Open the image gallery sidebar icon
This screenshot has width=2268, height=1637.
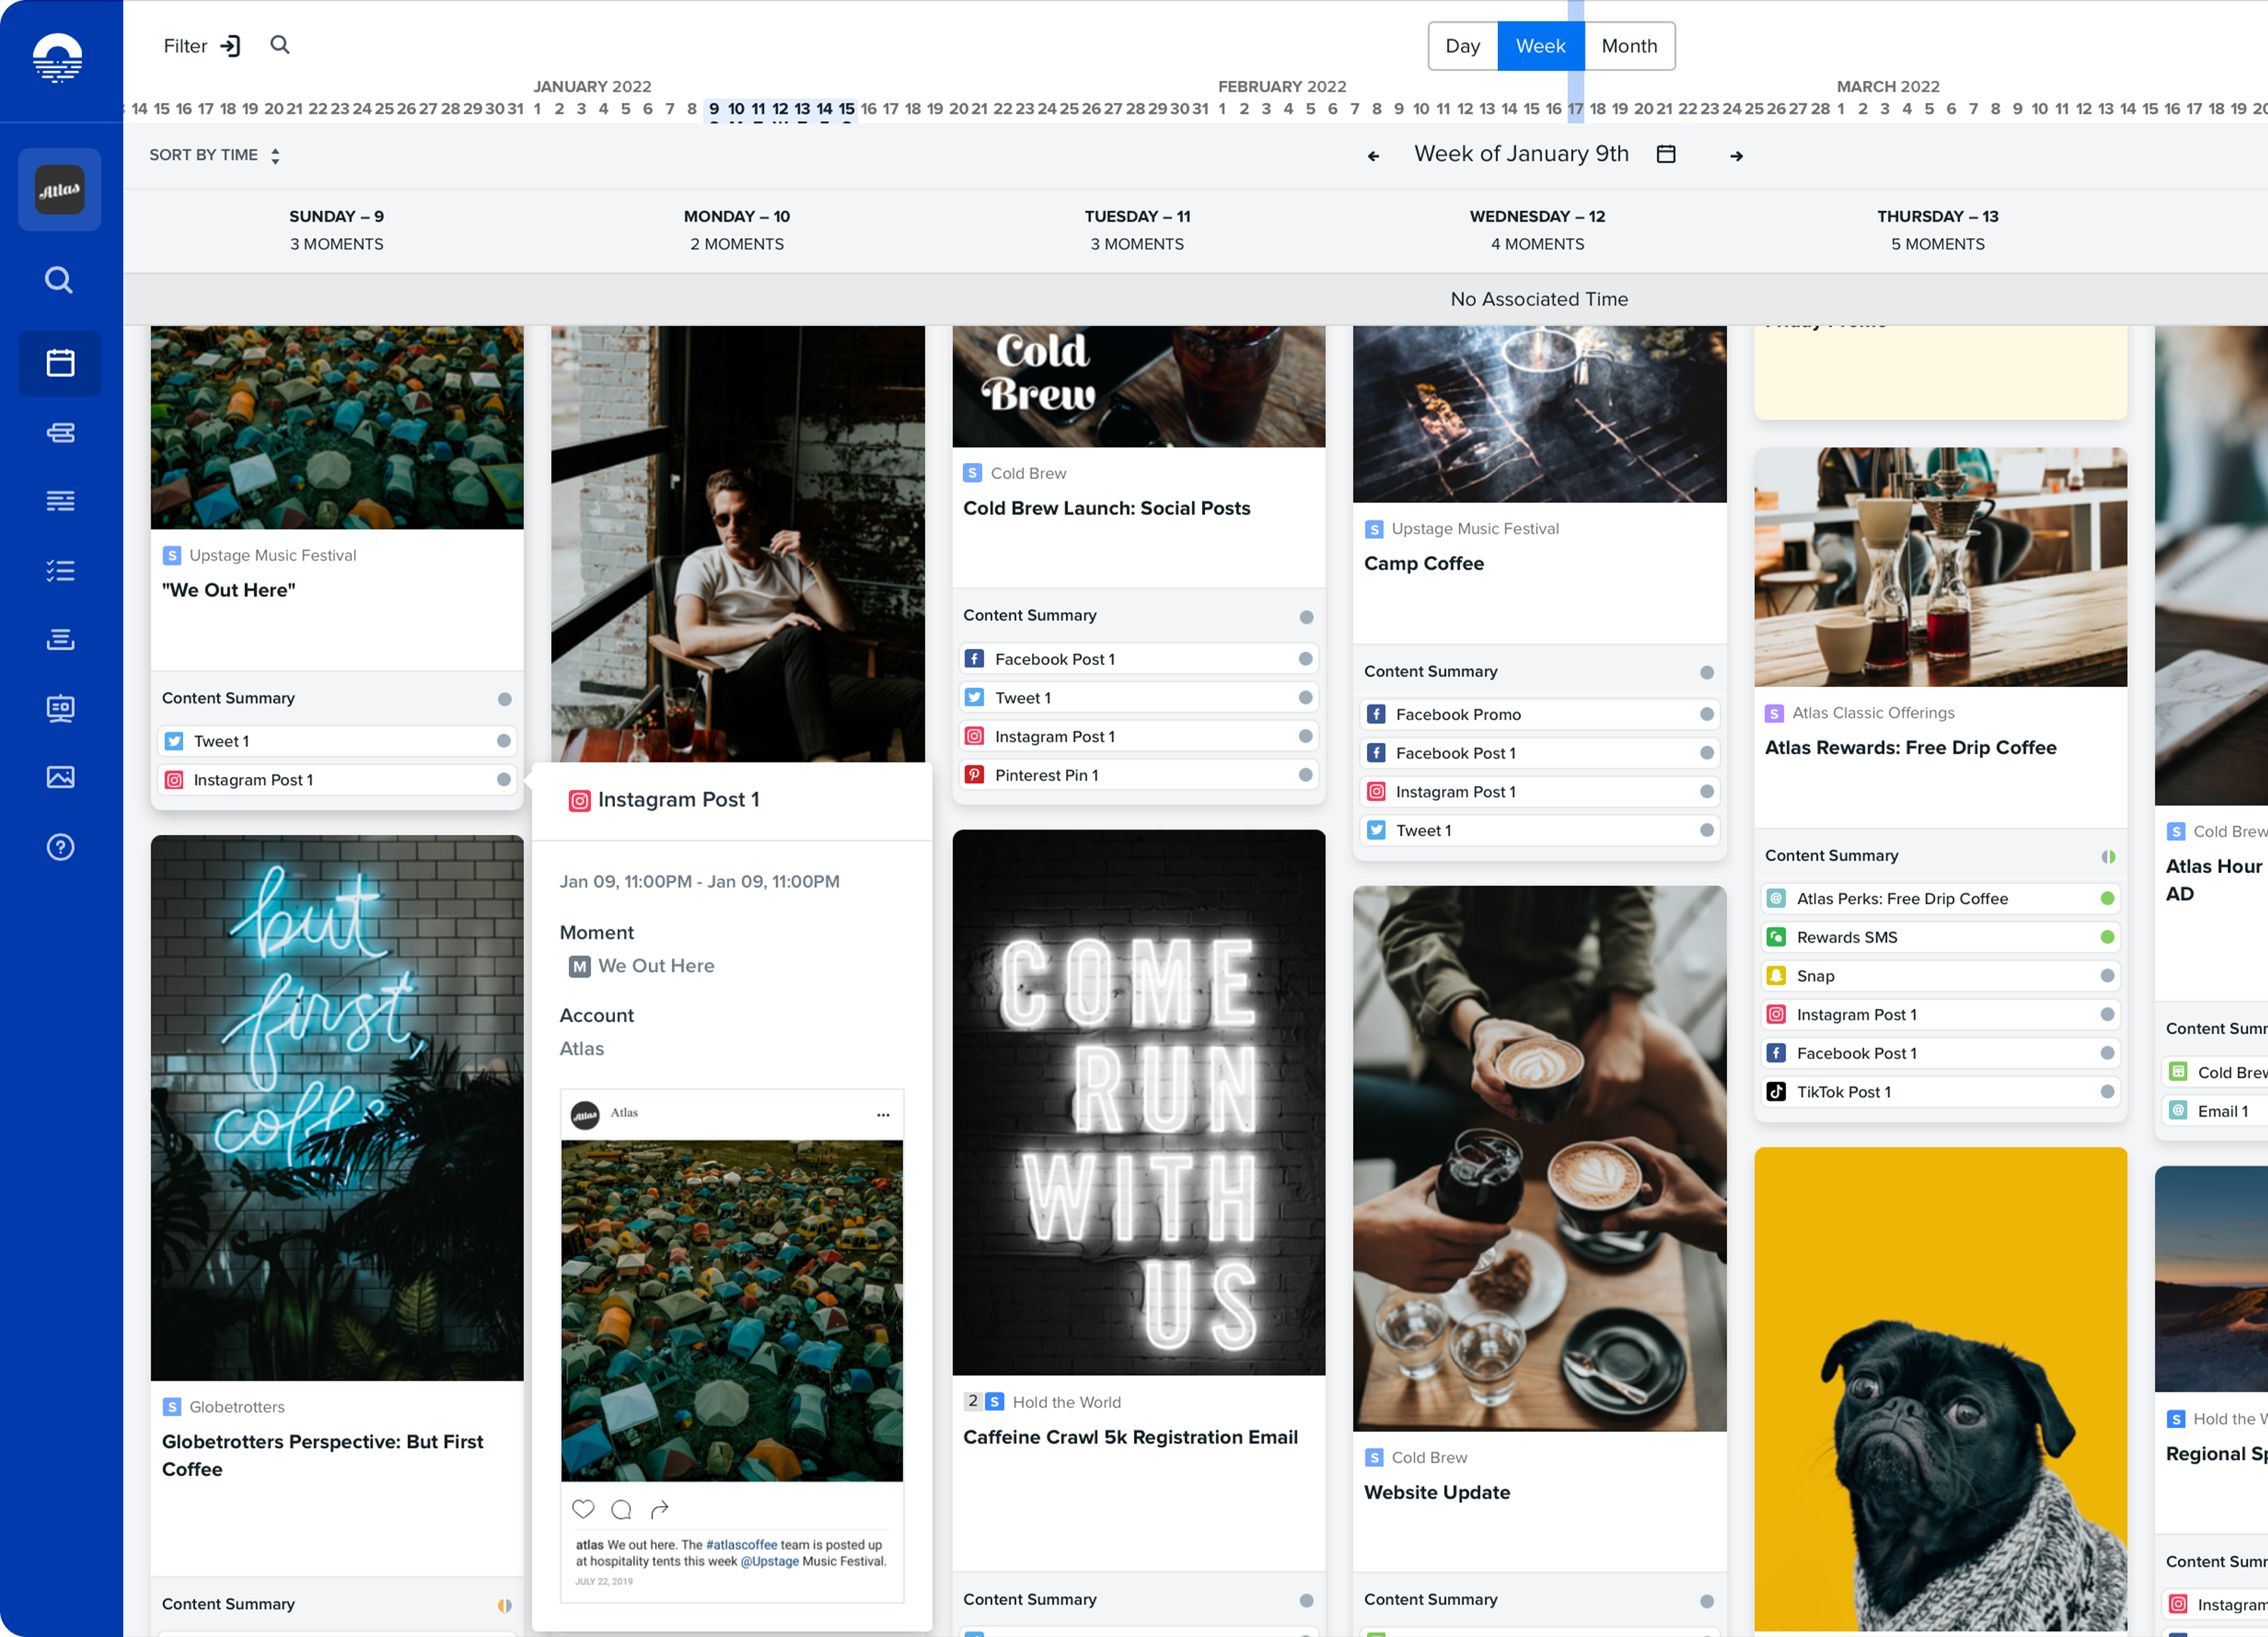[x=60, y=777]
